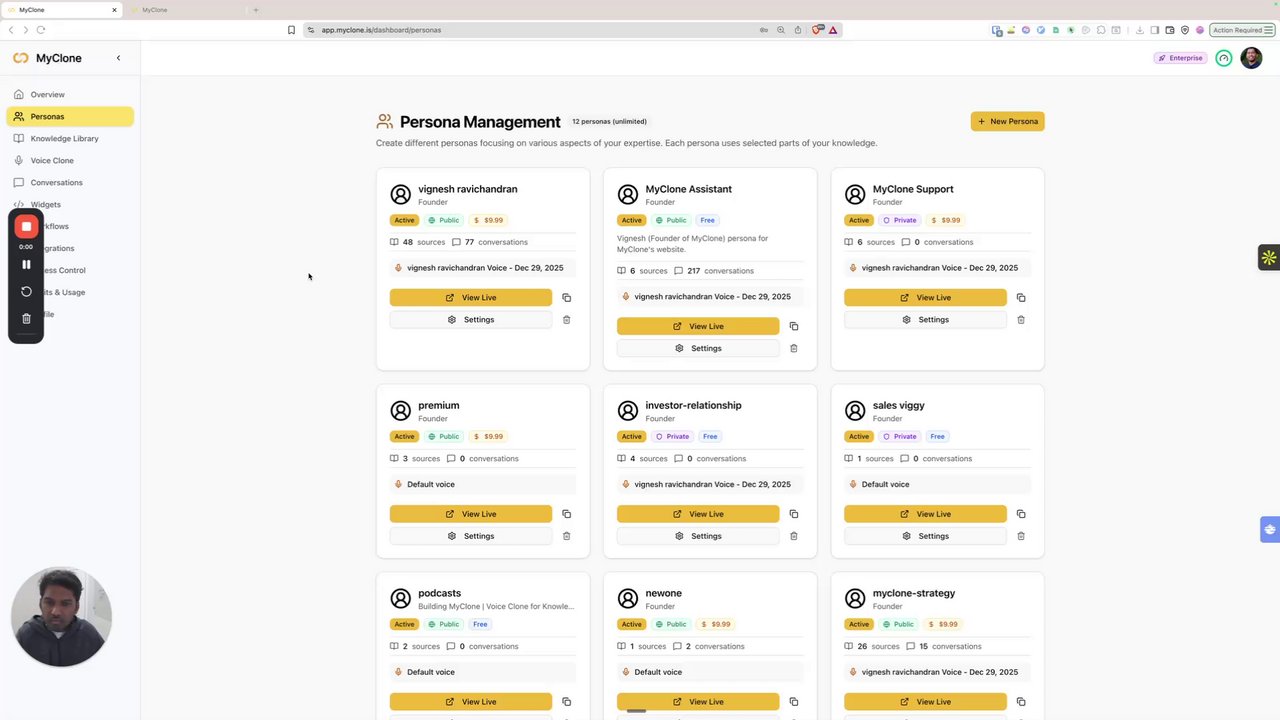Open the user profile avatar menu
1280x720 pixels.
coord(1251,58)
